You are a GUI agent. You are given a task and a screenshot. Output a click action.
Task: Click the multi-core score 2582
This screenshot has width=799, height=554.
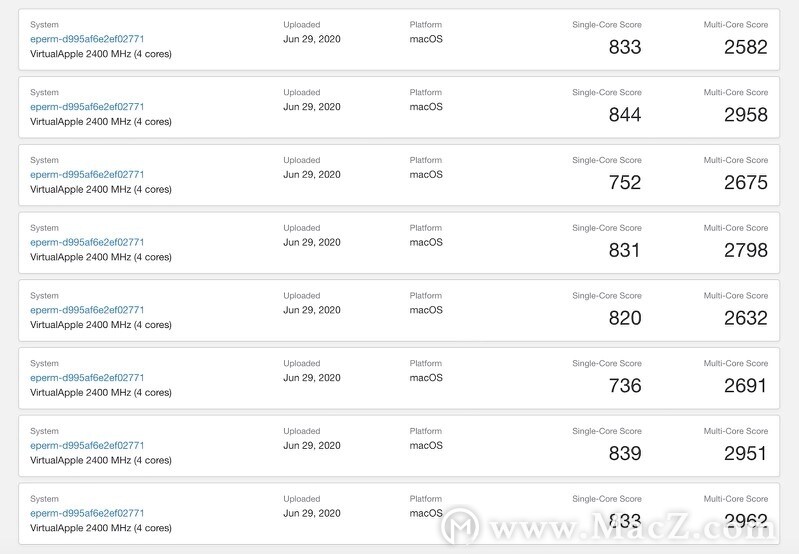point(745,47)
